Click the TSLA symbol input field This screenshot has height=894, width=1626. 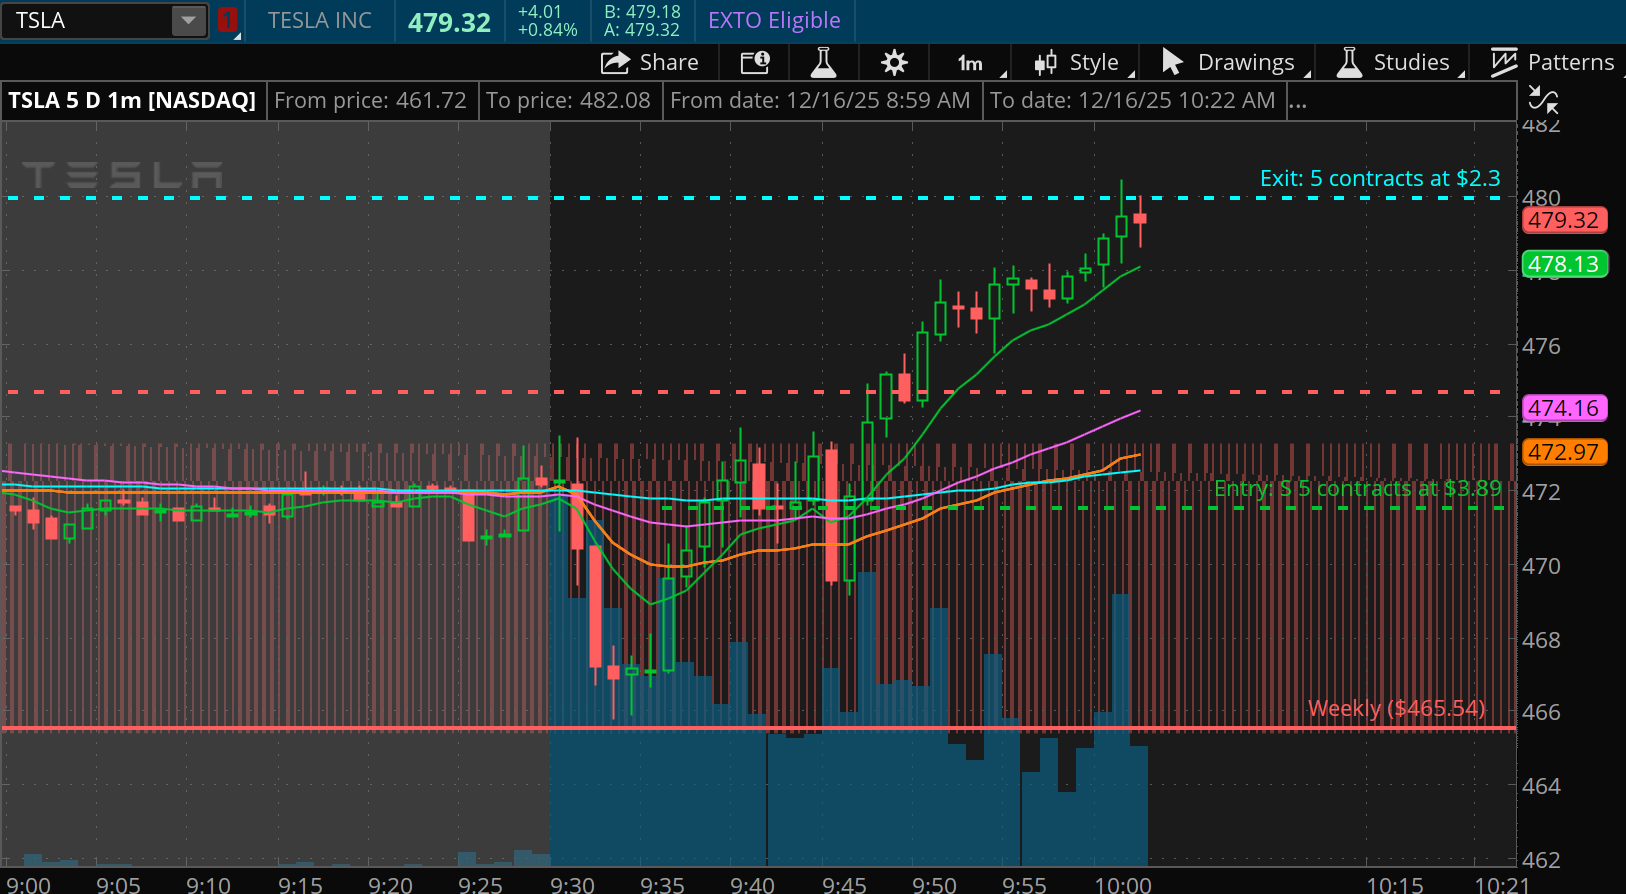88,20
